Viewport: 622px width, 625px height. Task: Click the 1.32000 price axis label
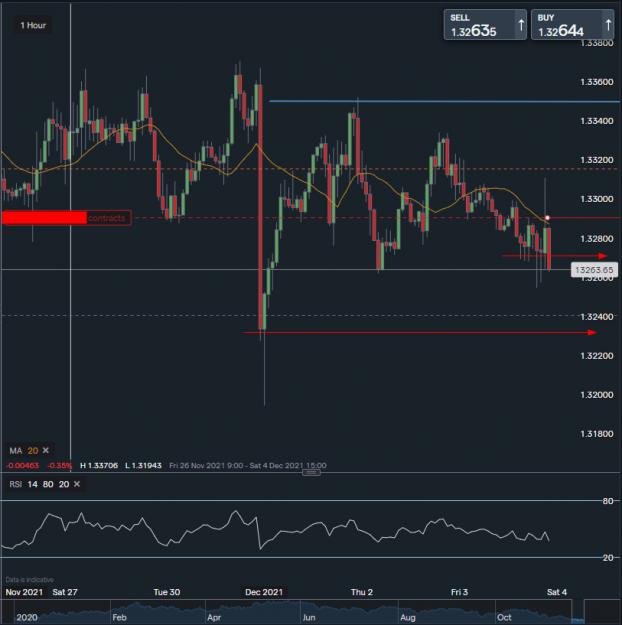click(x=597, y=395)
